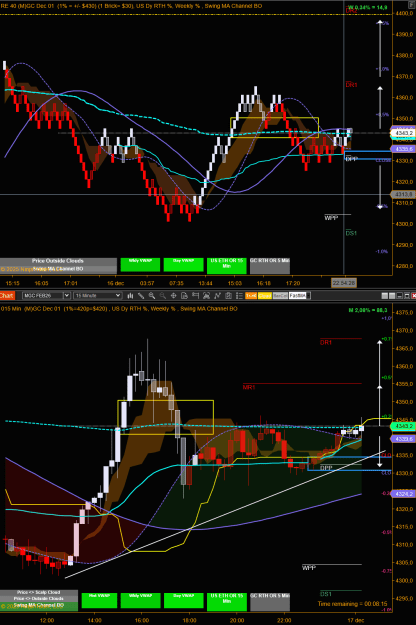Select the white trend line in lower chart

click(x=223, y=514)
